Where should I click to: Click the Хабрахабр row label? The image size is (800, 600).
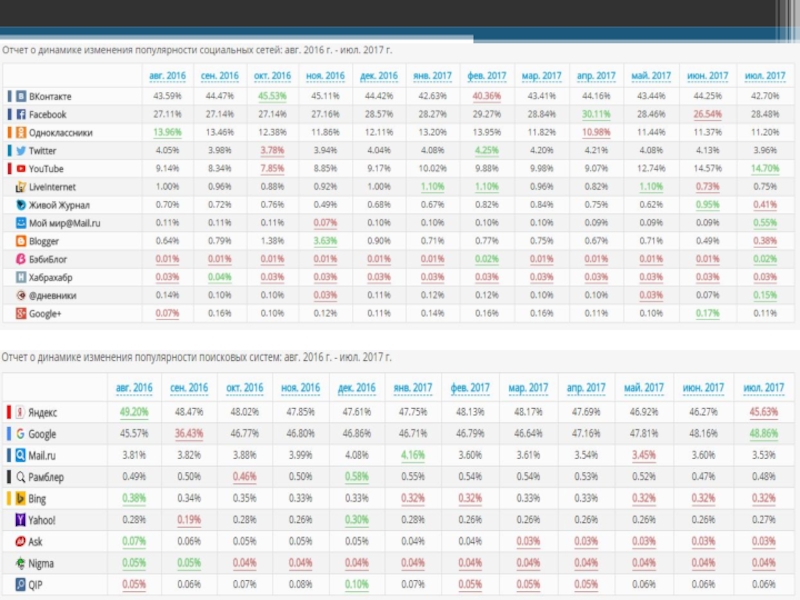pyautogui.click(x=50, y=277)
